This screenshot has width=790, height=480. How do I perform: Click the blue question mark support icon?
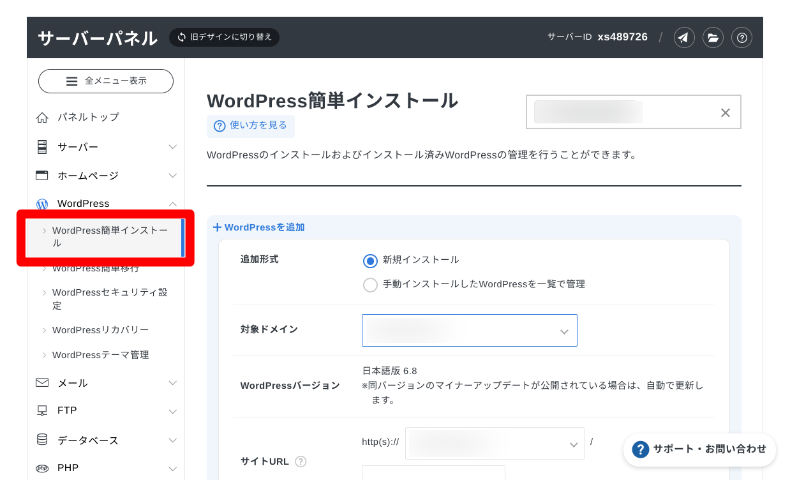(x=640, y=449)
